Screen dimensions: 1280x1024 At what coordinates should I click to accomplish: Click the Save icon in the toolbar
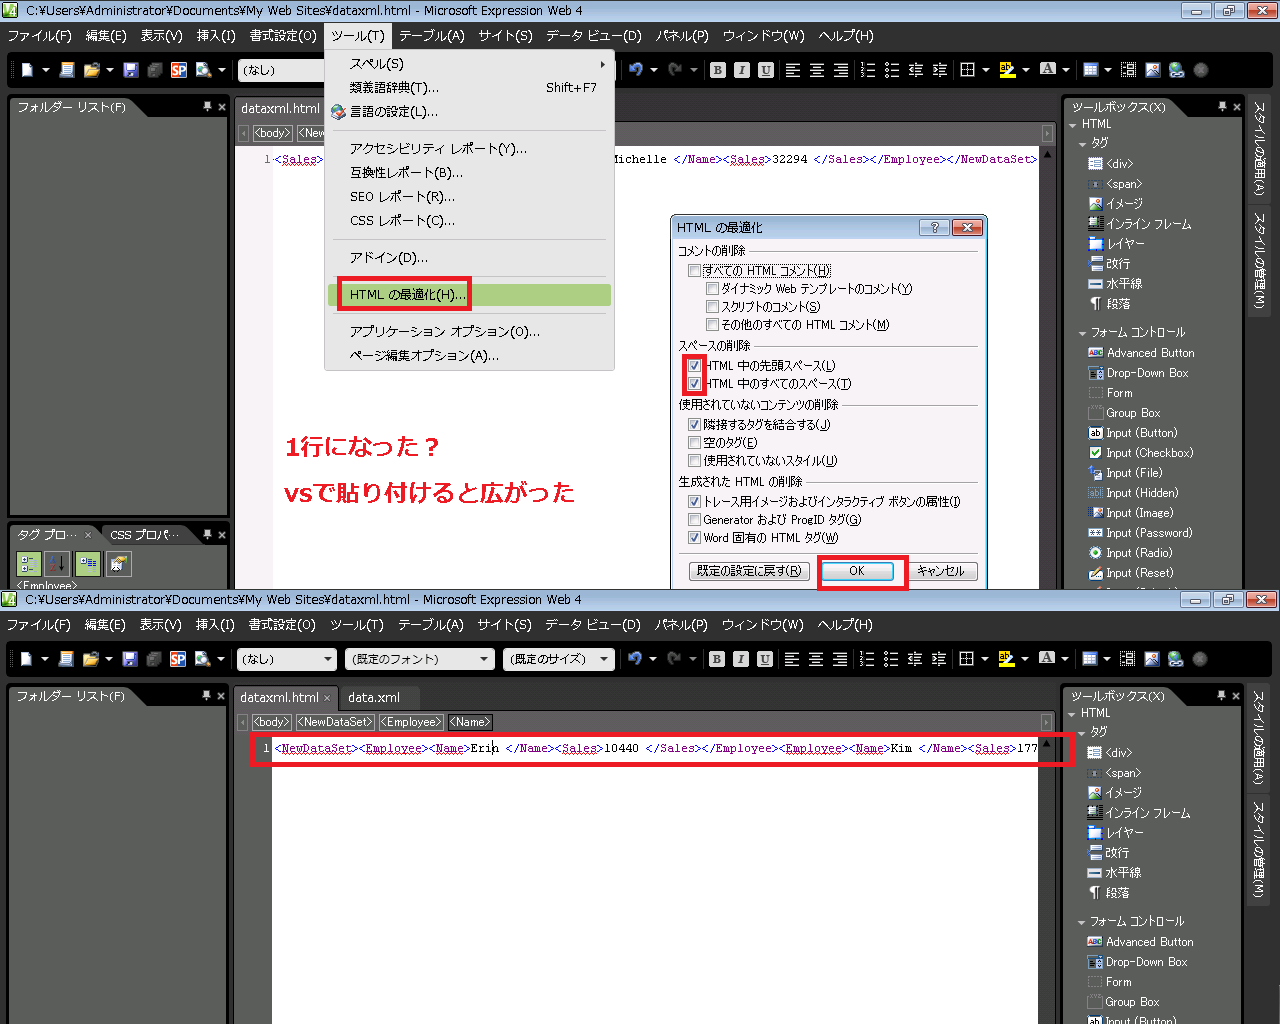(131, 70)
